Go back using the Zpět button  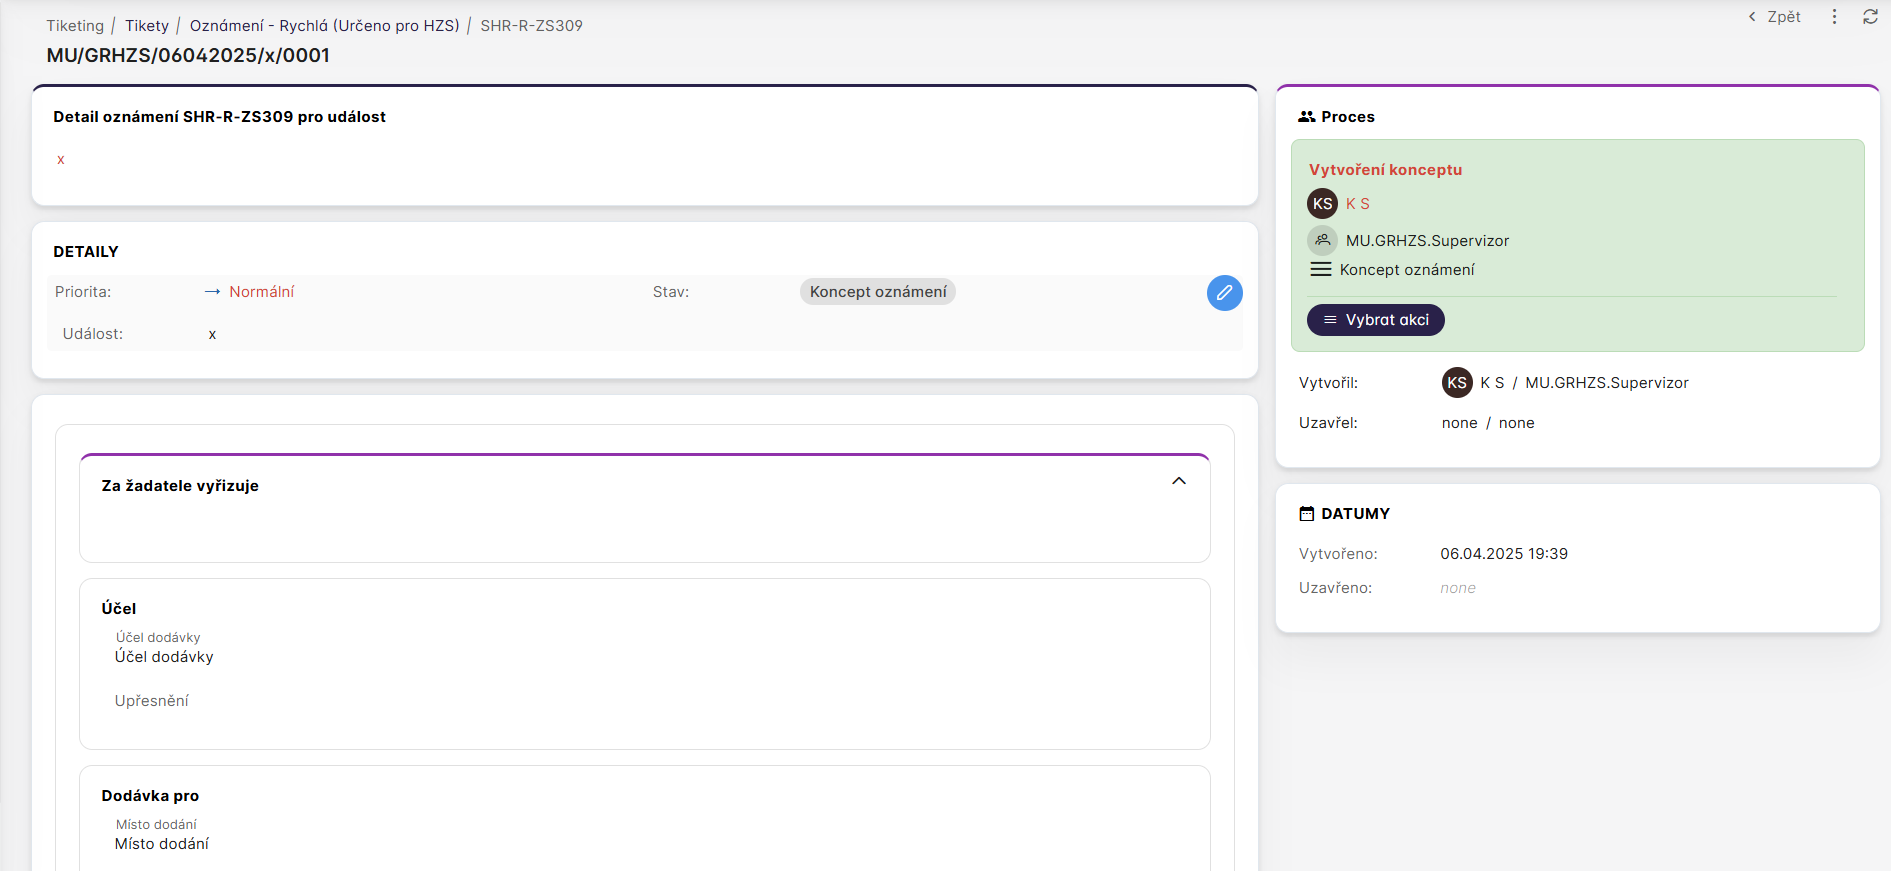tap(1775, 17)
